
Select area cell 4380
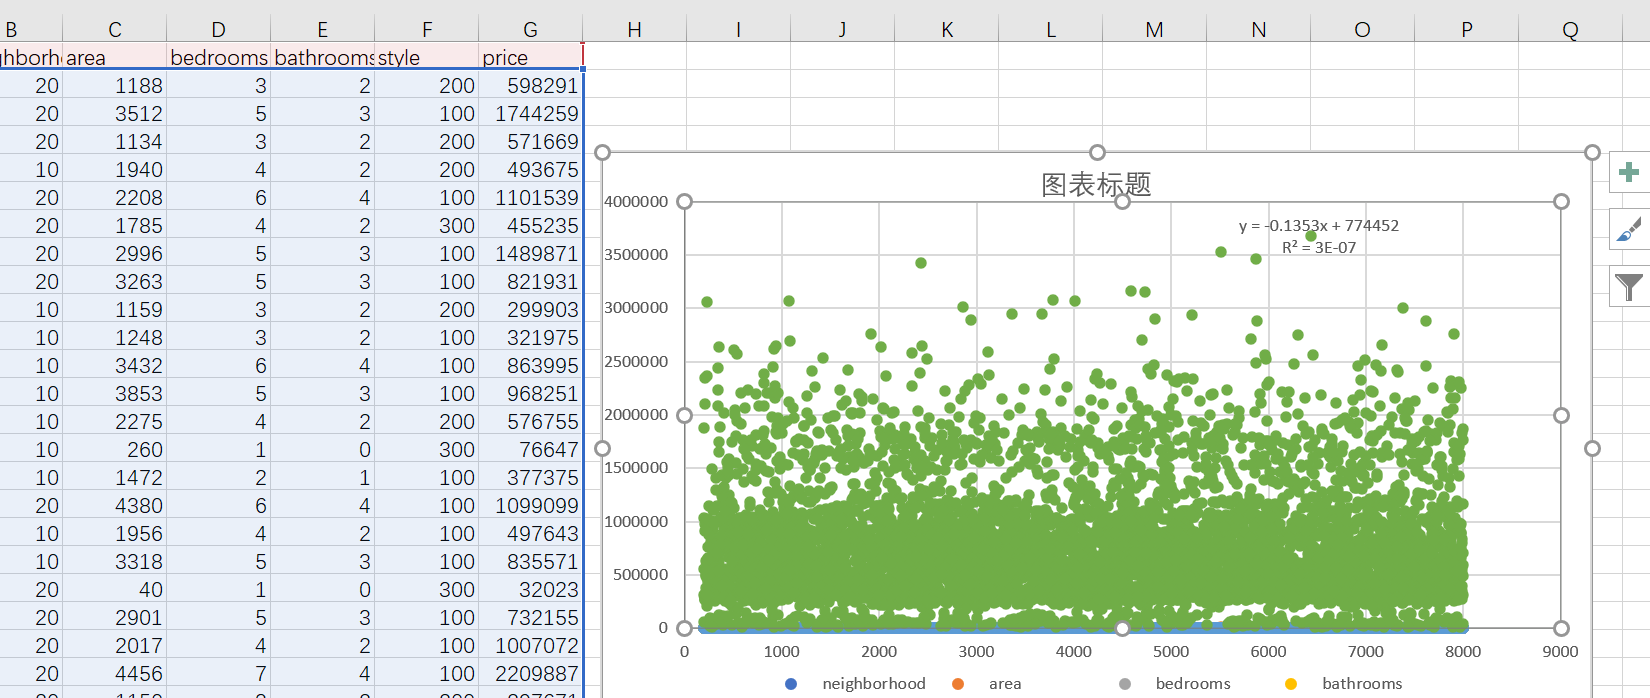tap(114, 506)
